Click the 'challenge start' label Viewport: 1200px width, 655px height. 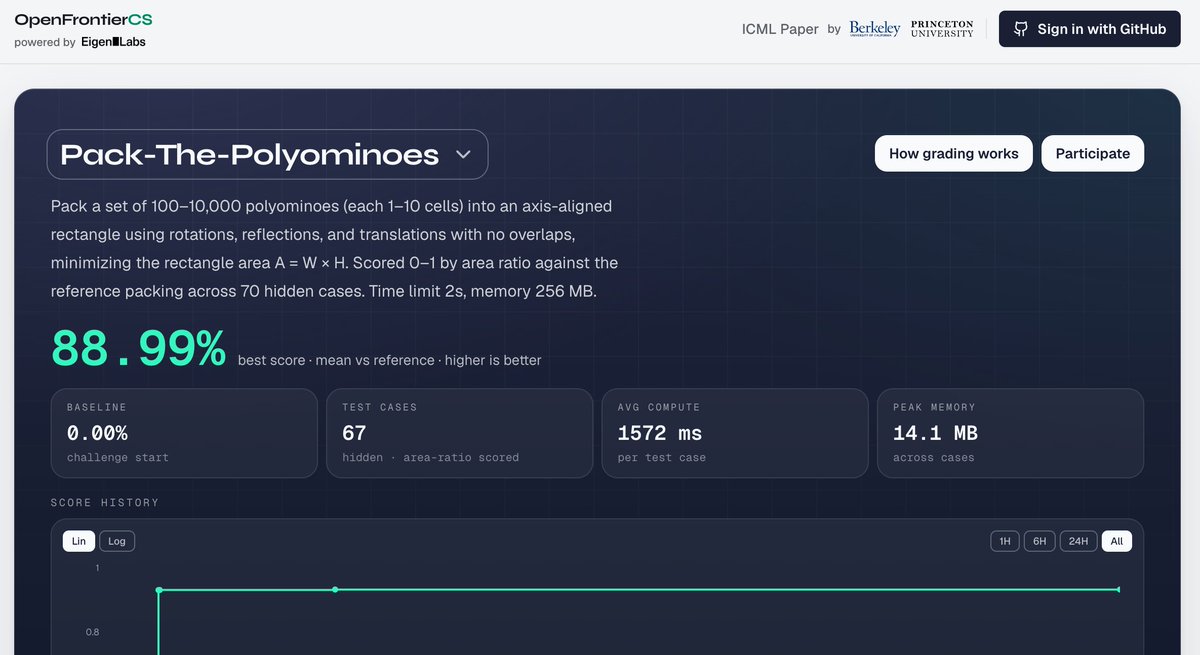click(118, 457)
